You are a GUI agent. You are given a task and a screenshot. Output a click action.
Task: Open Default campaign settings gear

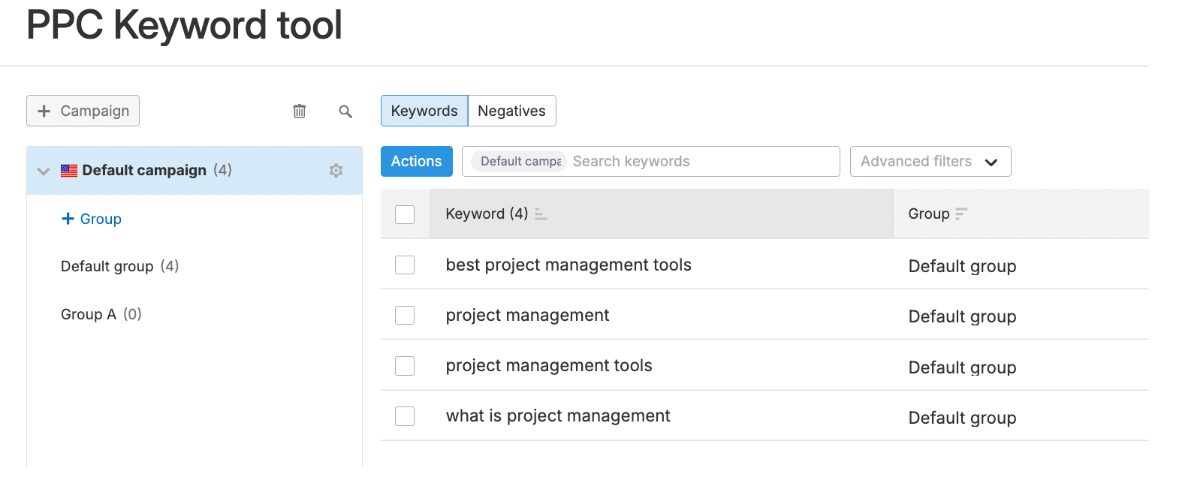[336, 171]
